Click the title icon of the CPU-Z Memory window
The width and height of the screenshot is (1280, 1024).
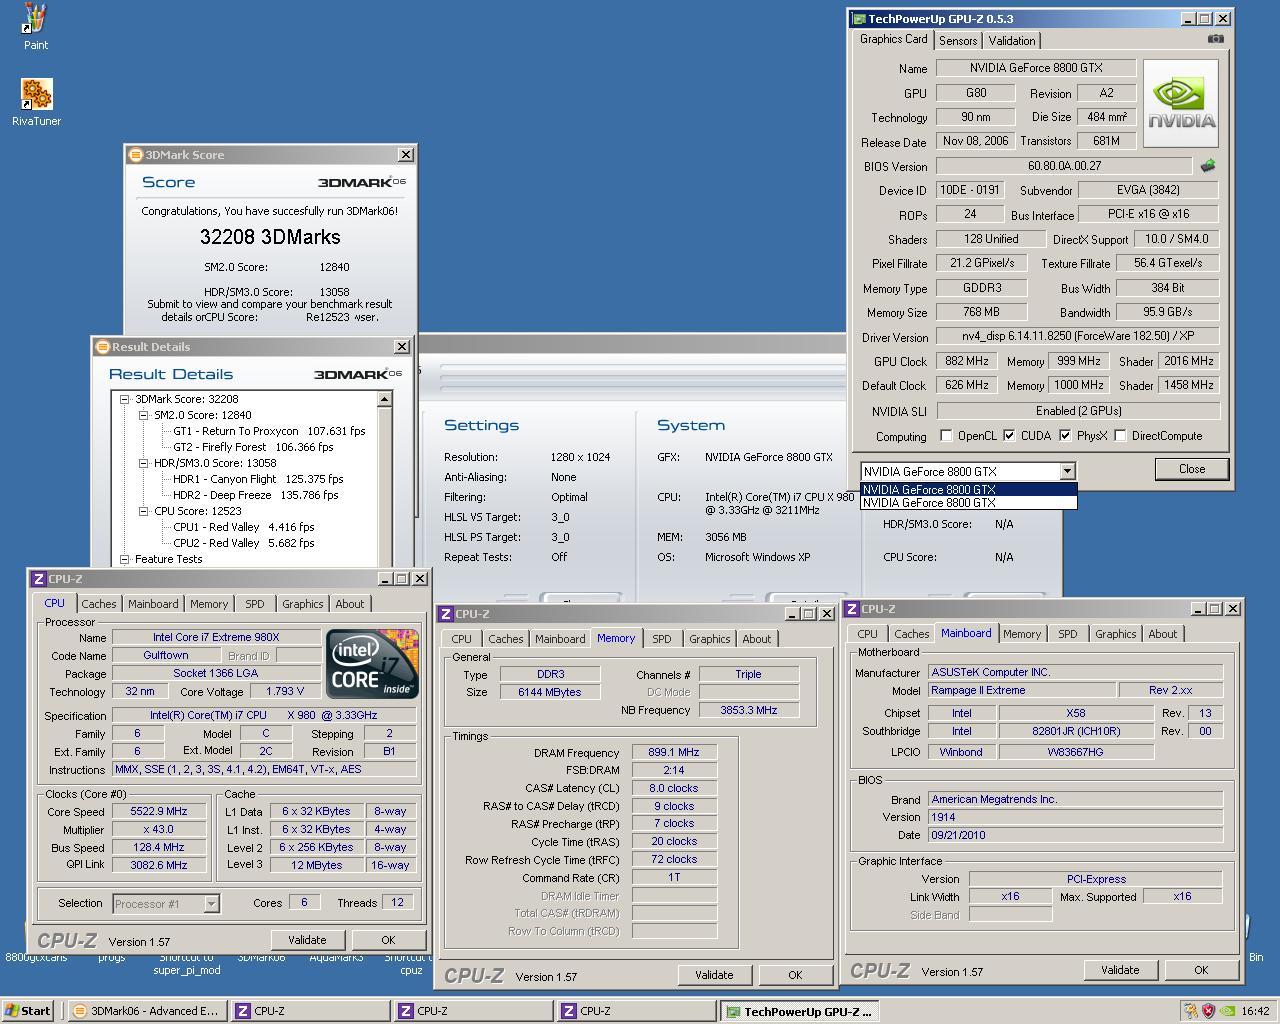pyautogui.click(x=446, y=614)
